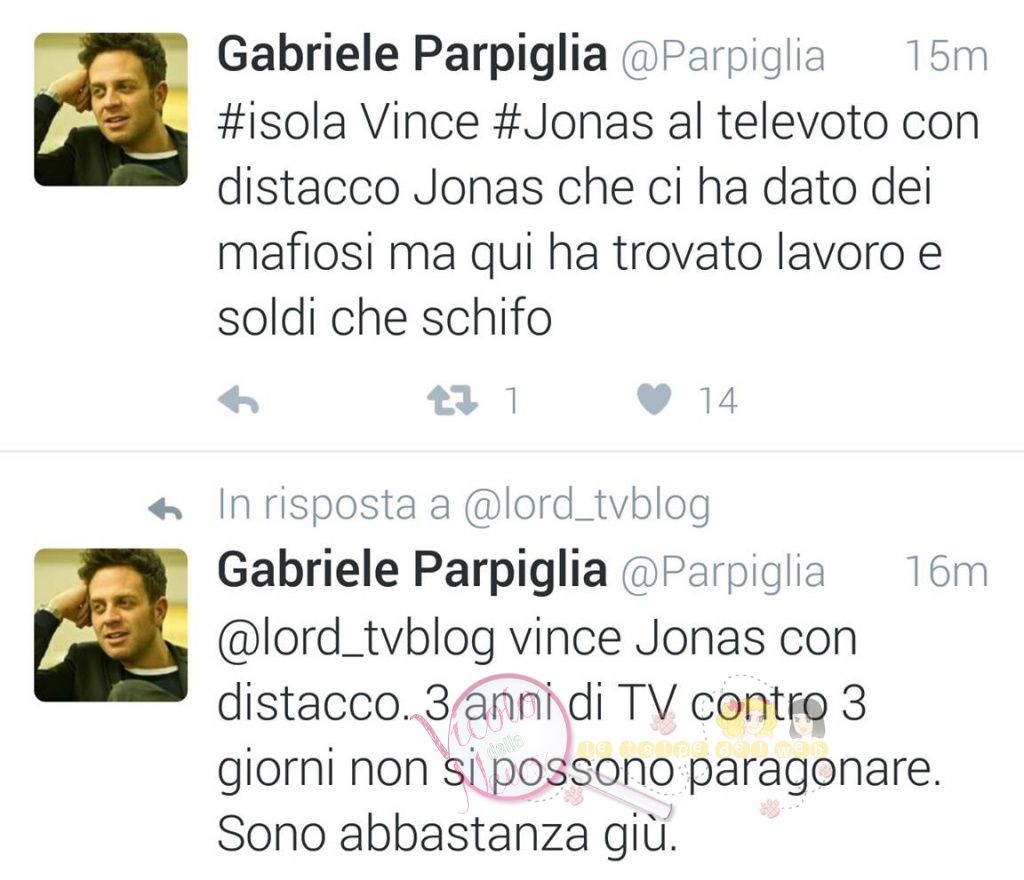Click @lord_tvblog in the 'In risposta a' line
1024x880 pixels.
pyautogui.click(x=586, y=506)
